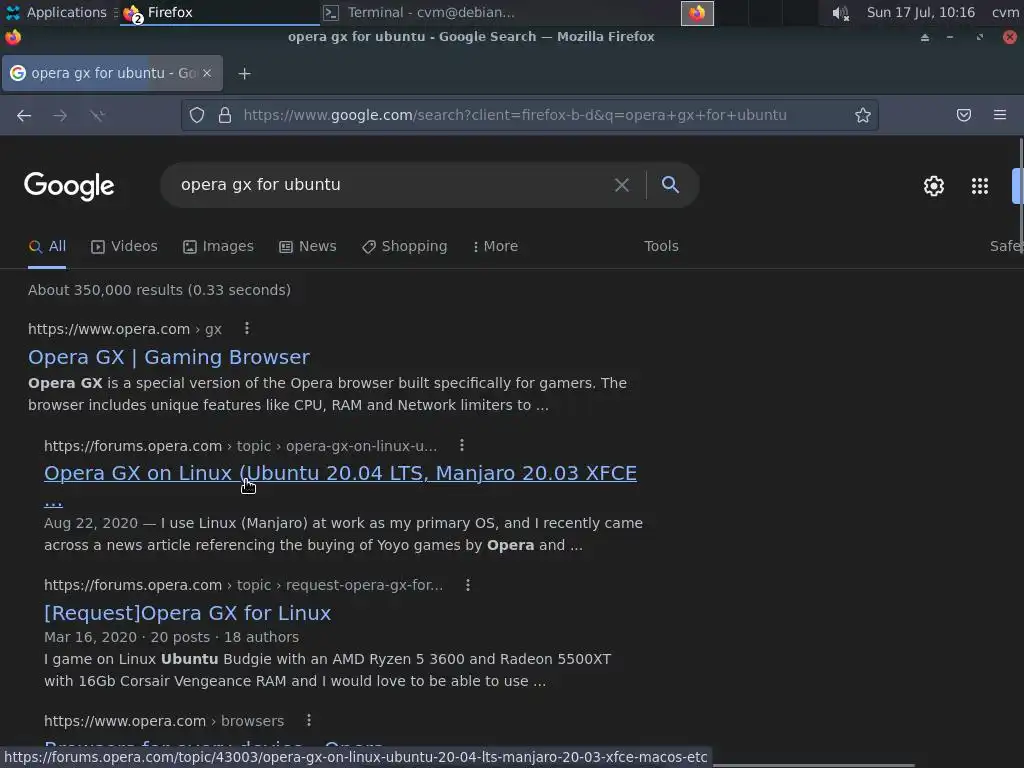Expand the More search categories menu
The height and width of the screenshot is (768, 1024).
(x=496, y=247)
